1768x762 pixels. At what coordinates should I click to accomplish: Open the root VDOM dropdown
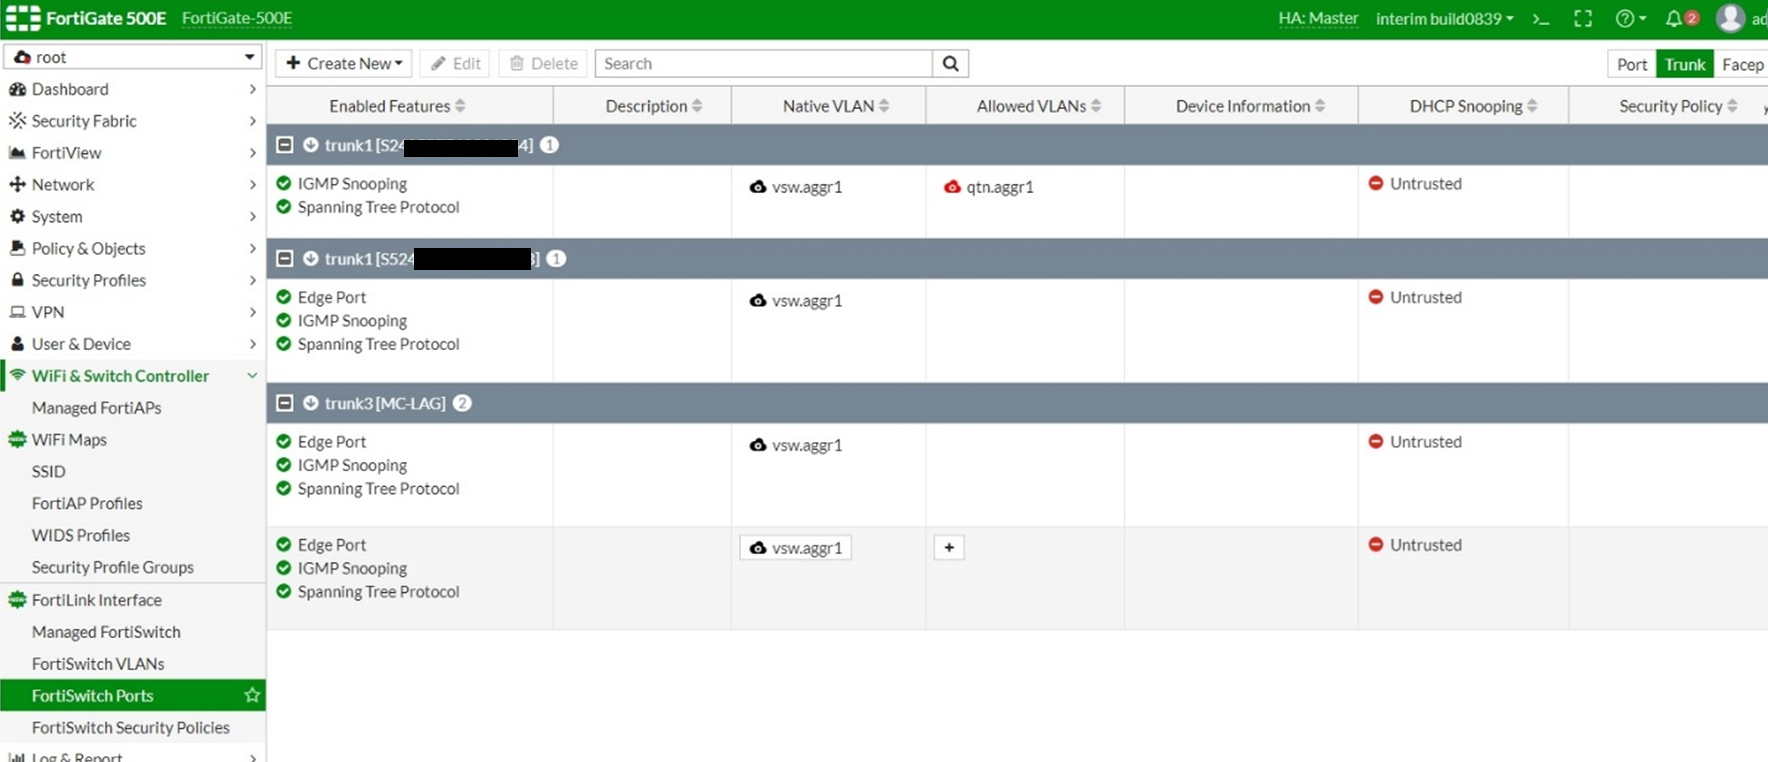[133, 57]
